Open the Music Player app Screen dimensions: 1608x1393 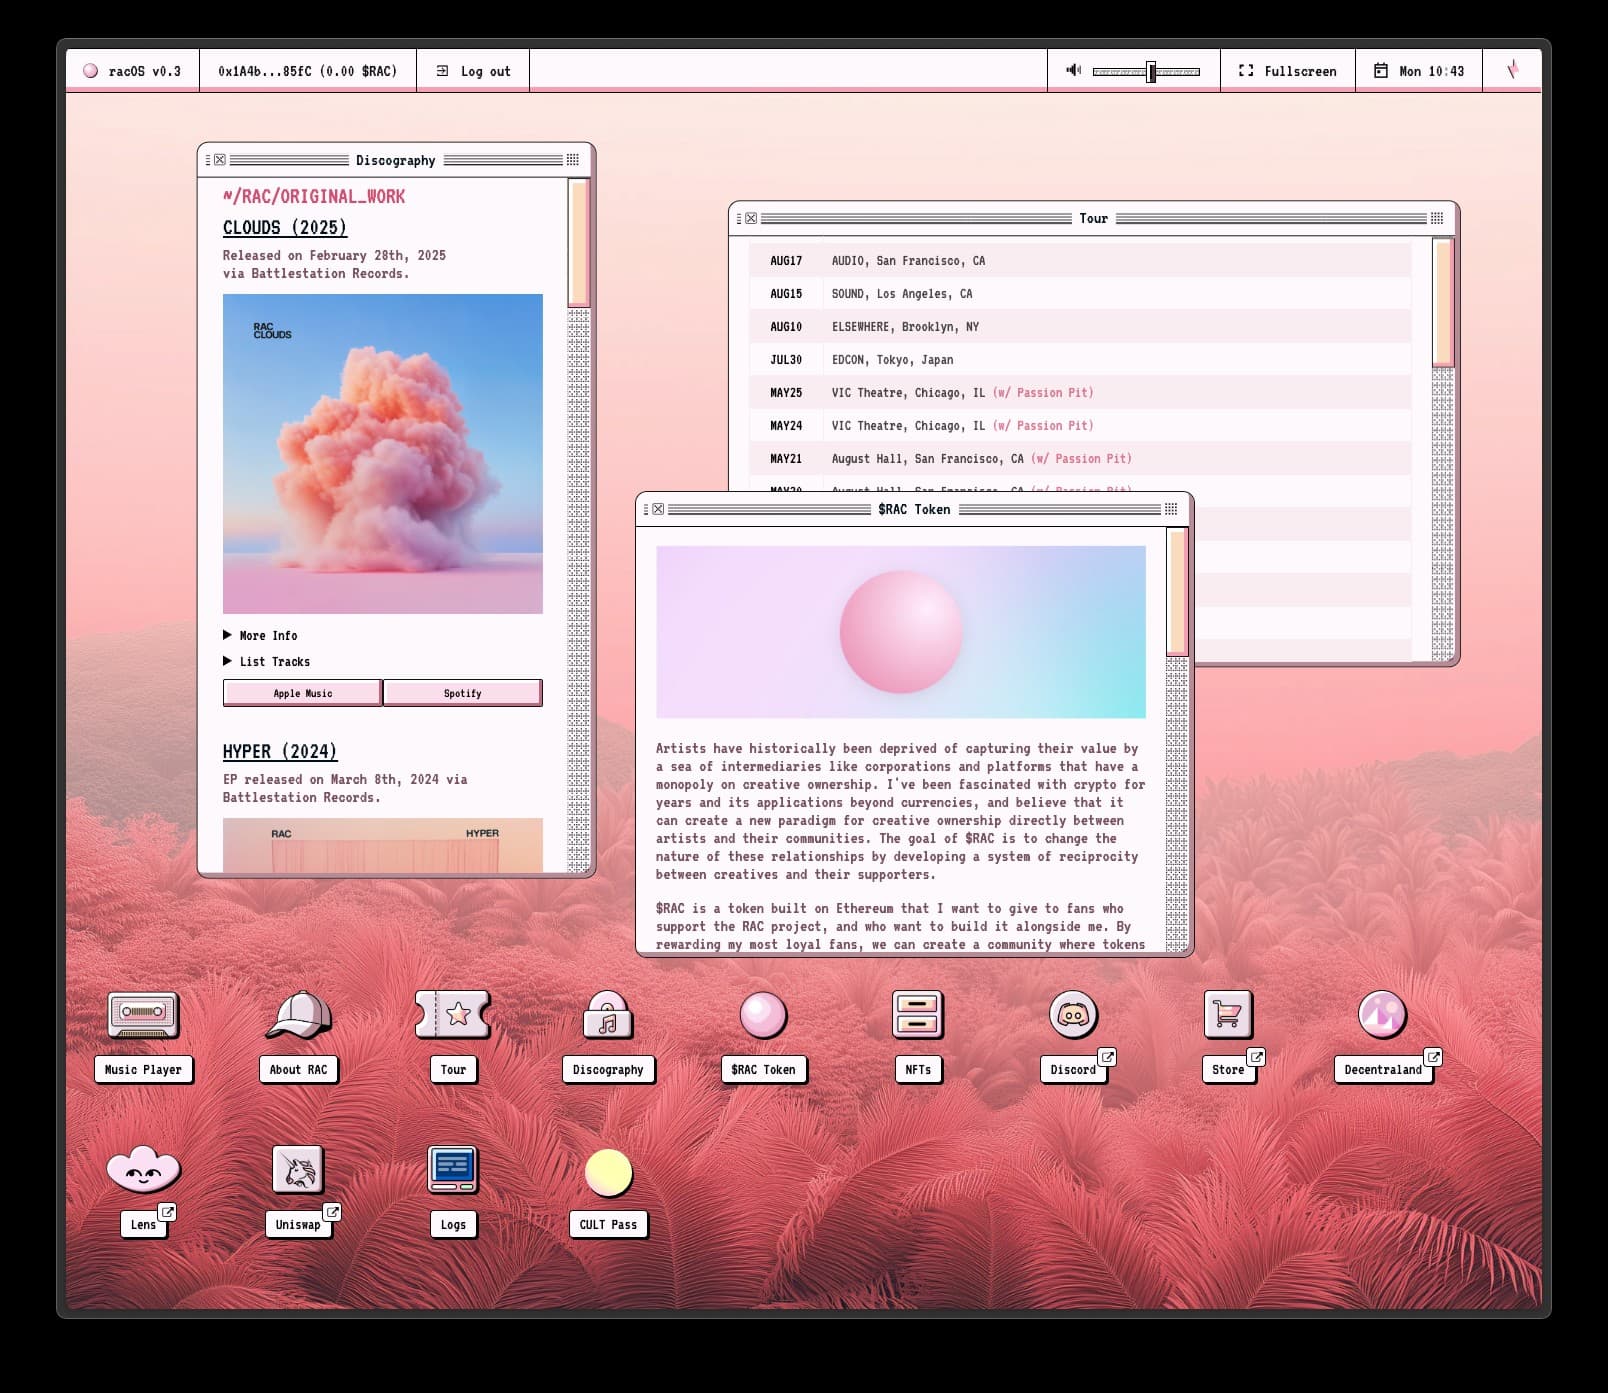[143, 1016]
